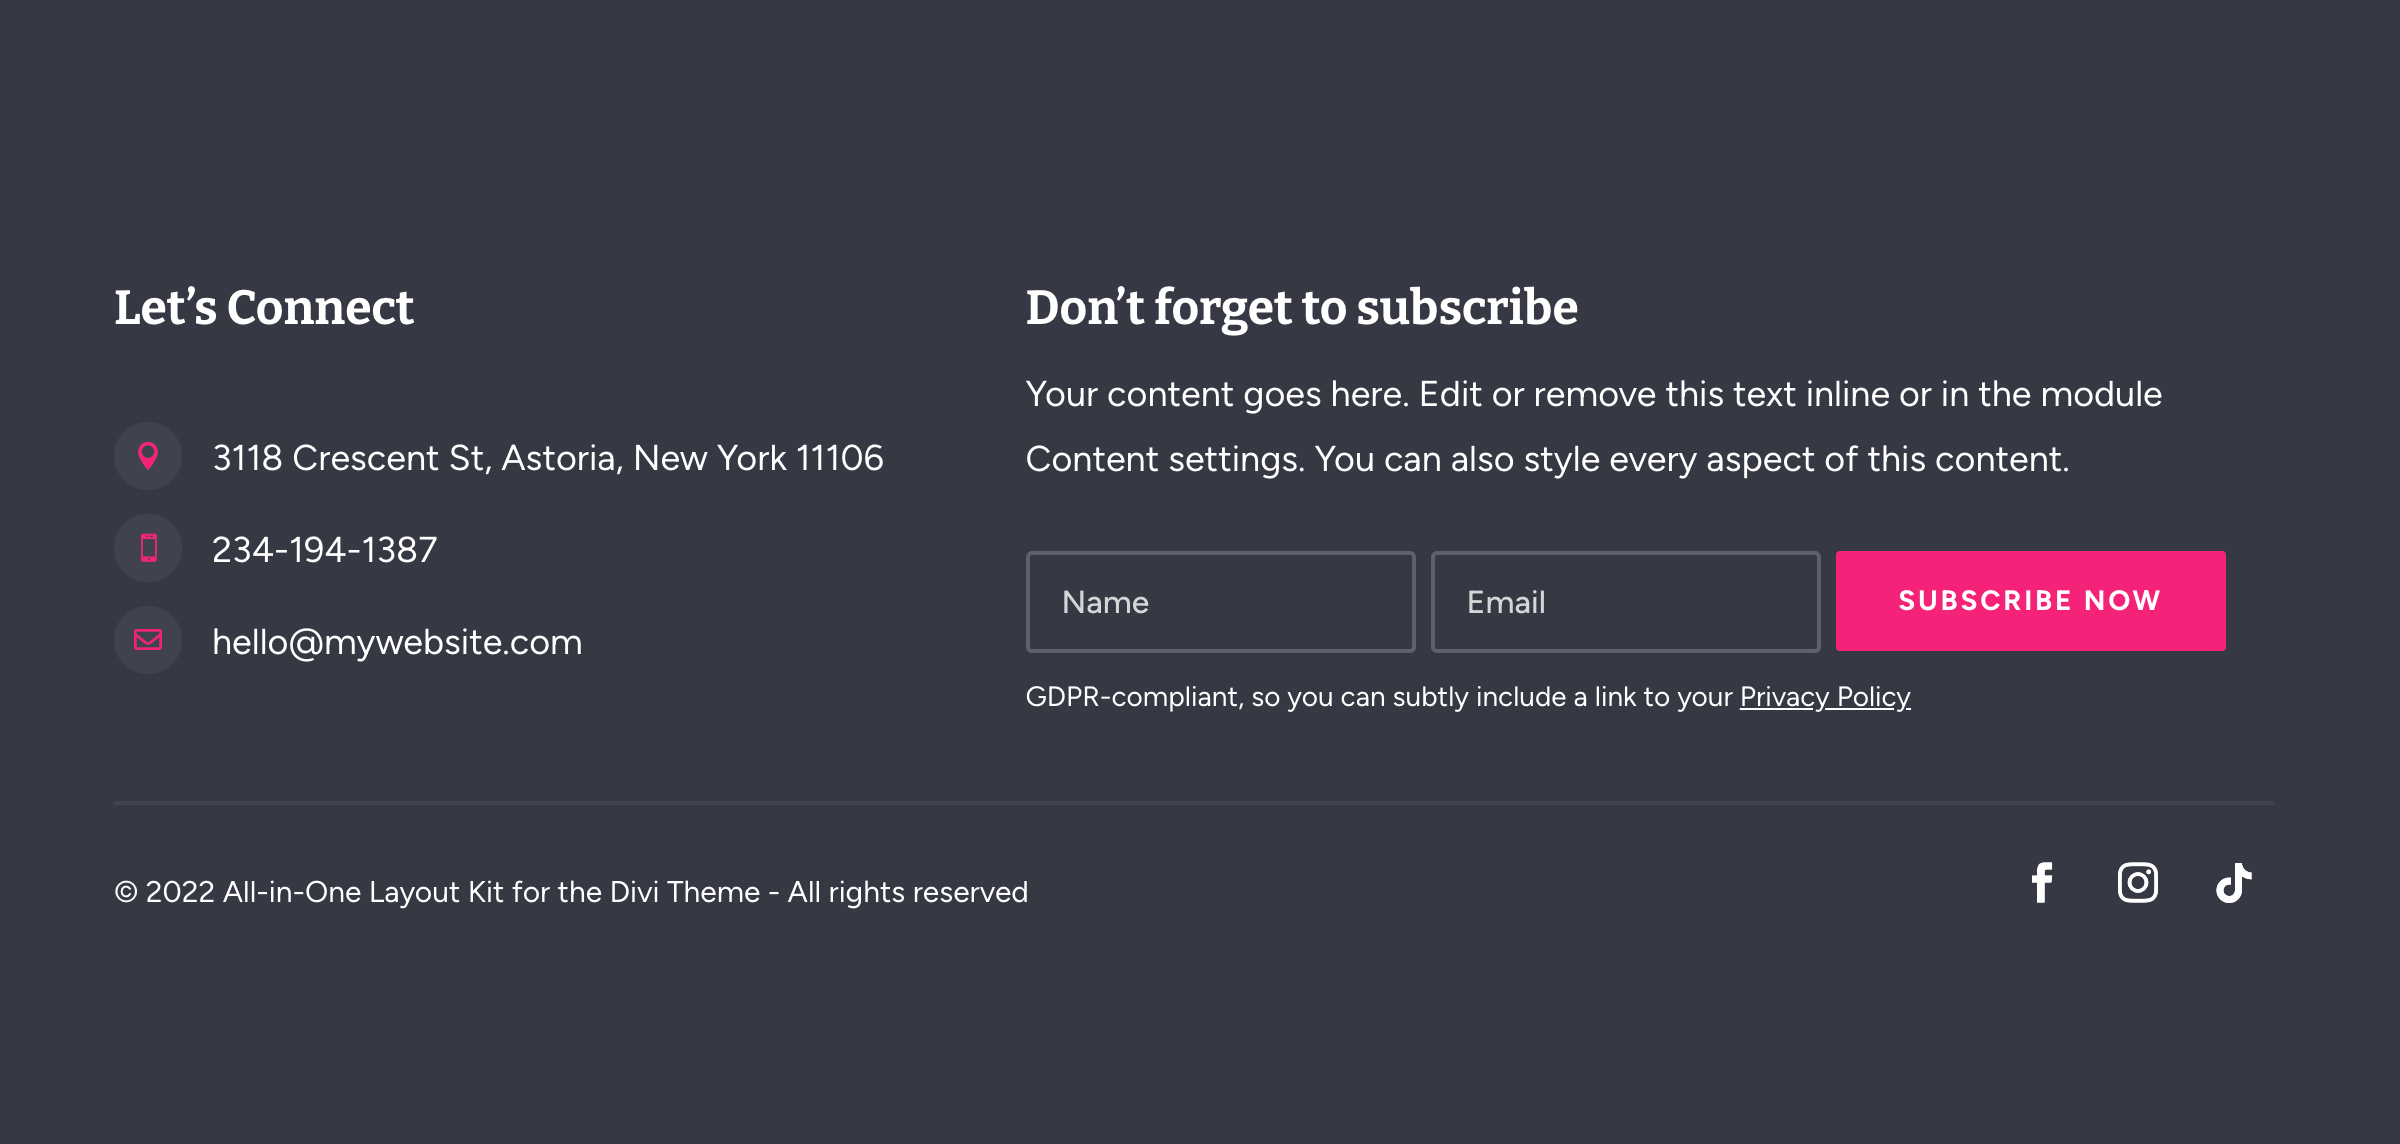
Task: Click the pink location pin icon
Action: point(148,456)
